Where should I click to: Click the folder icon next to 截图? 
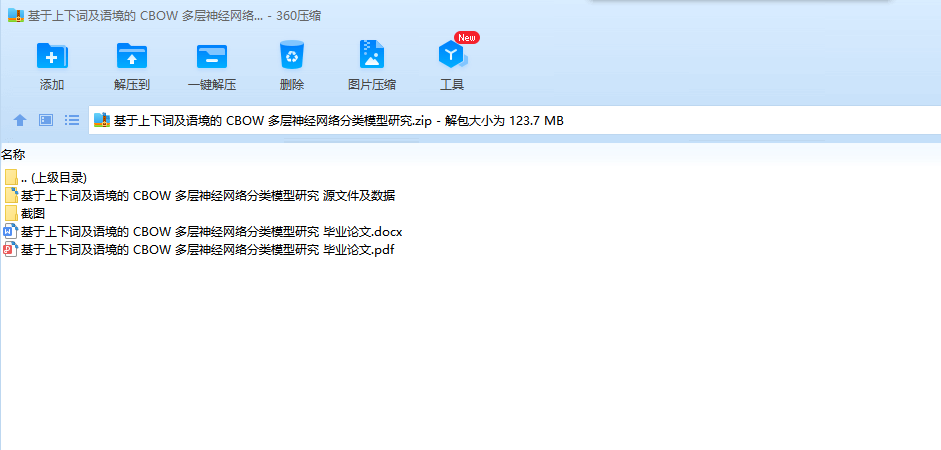click(x=11, y=214)
